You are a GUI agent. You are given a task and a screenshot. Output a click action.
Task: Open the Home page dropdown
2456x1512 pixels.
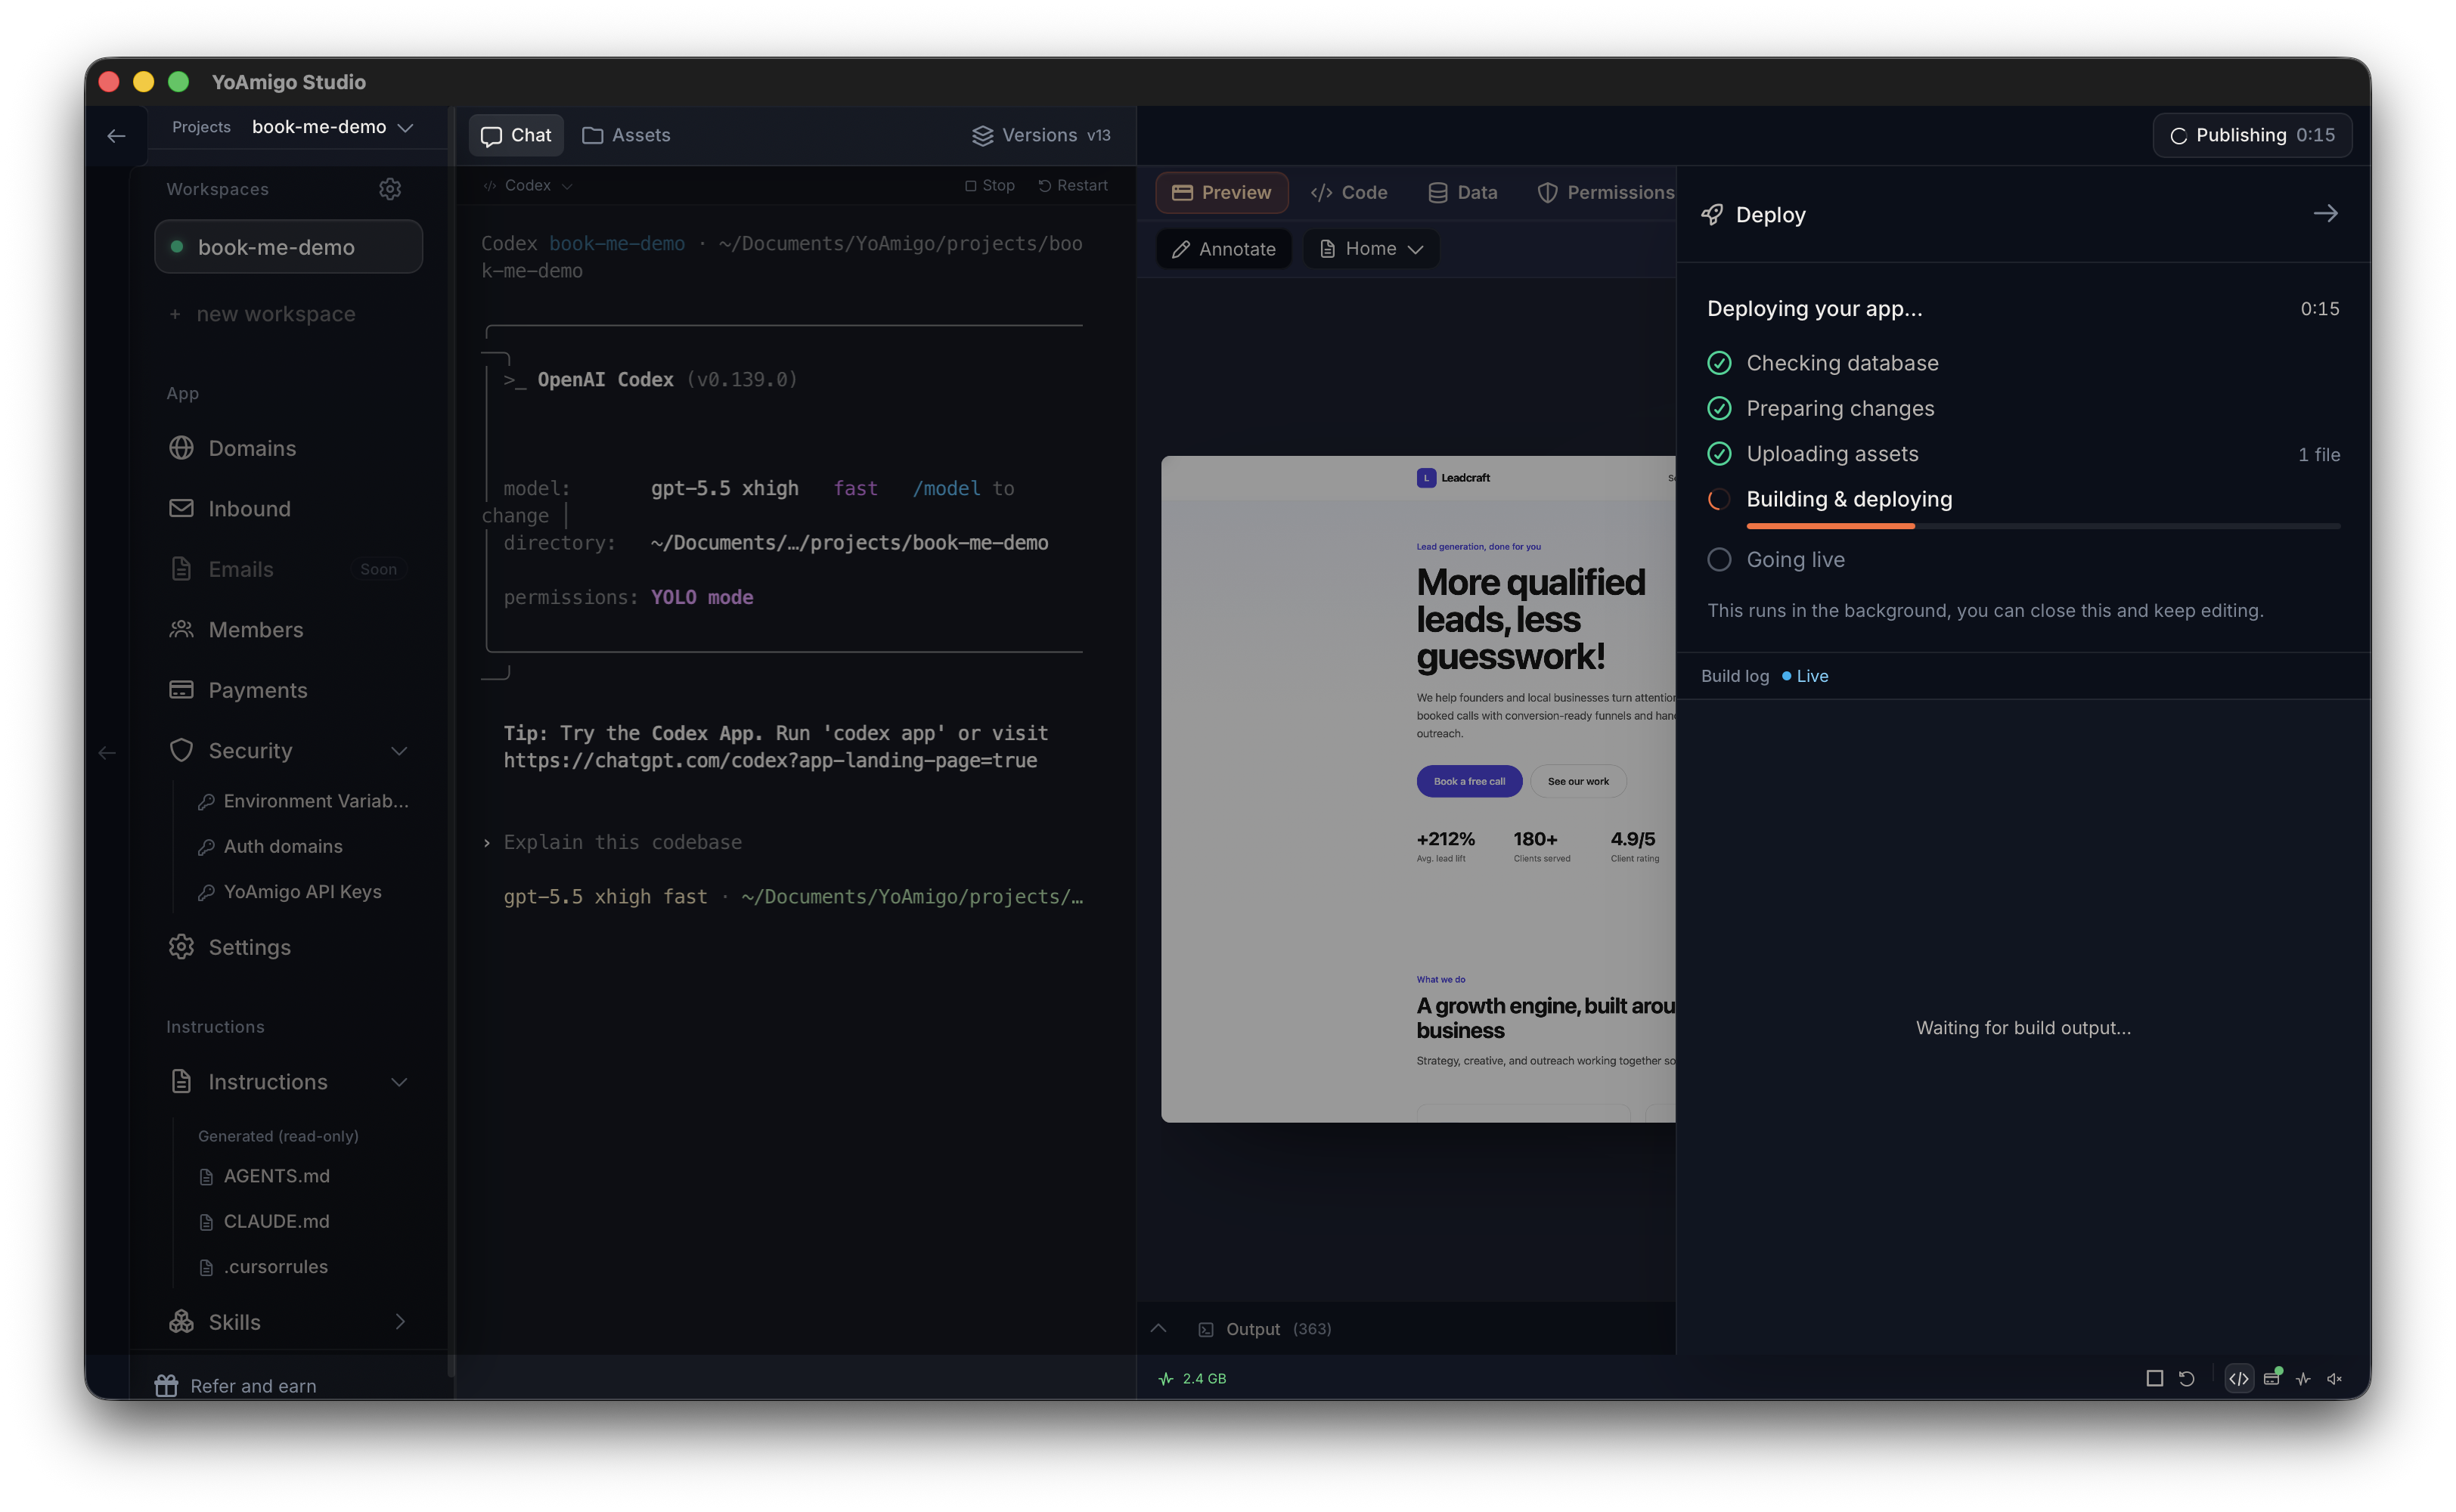click(1371, 249)
